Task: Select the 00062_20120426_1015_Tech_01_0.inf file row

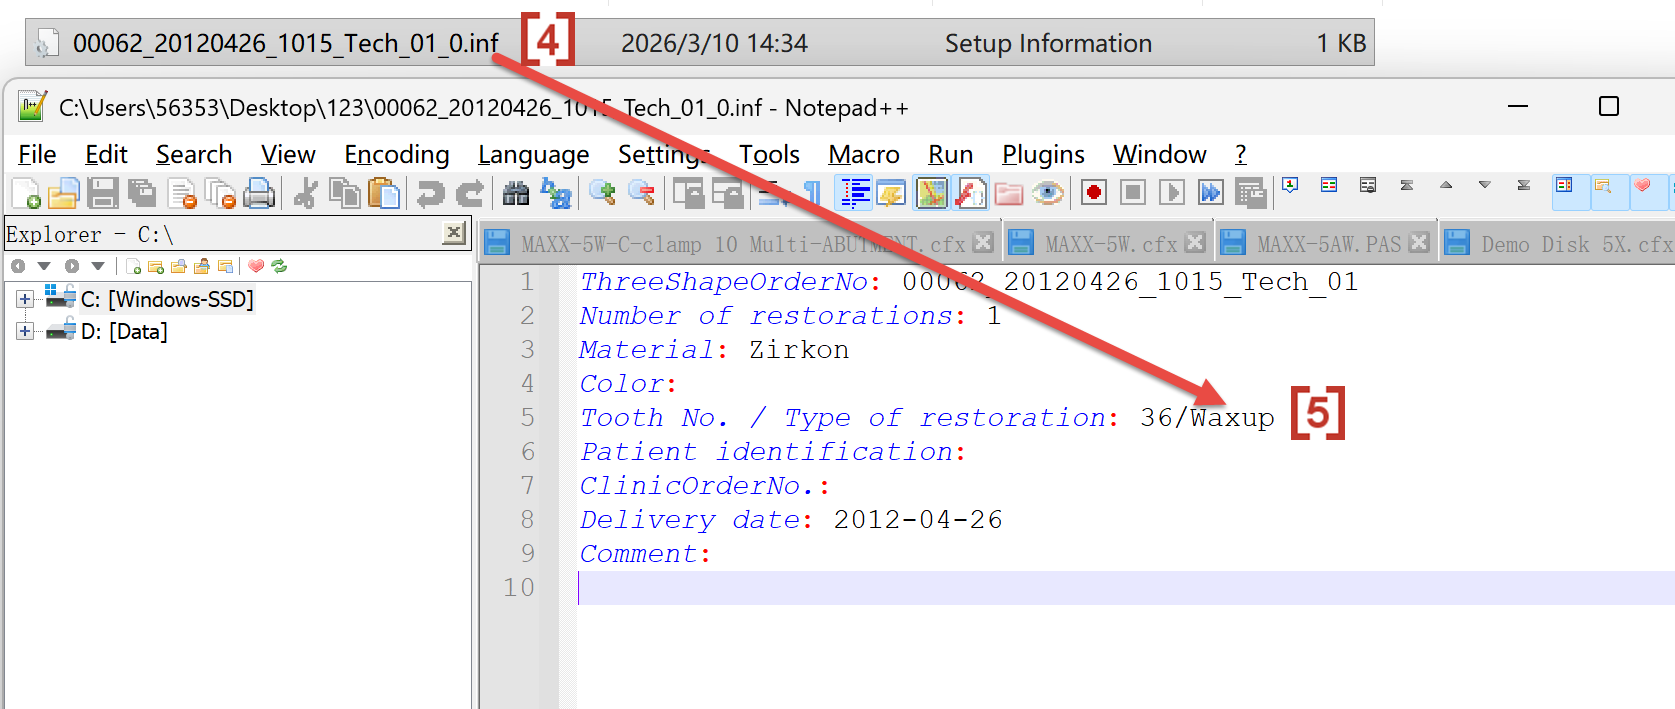Action: pyautogui.click(x=700, y=43)
